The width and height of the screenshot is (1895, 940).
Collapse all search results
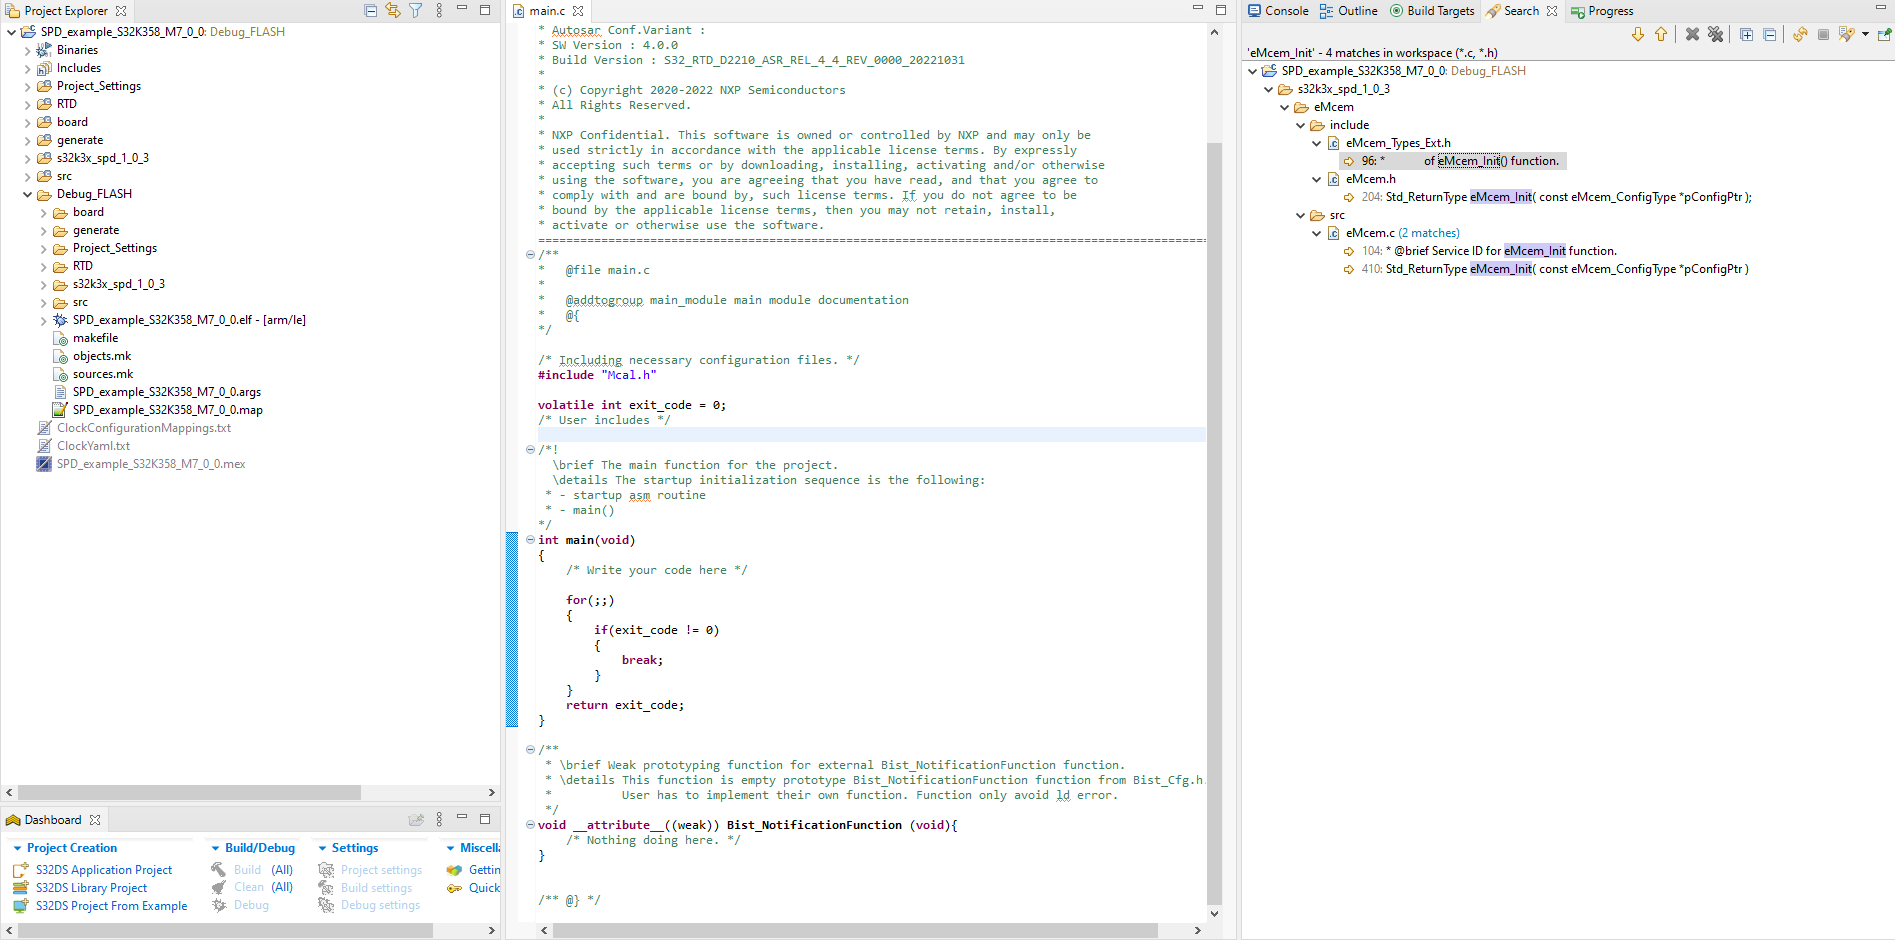point(1769,34)
